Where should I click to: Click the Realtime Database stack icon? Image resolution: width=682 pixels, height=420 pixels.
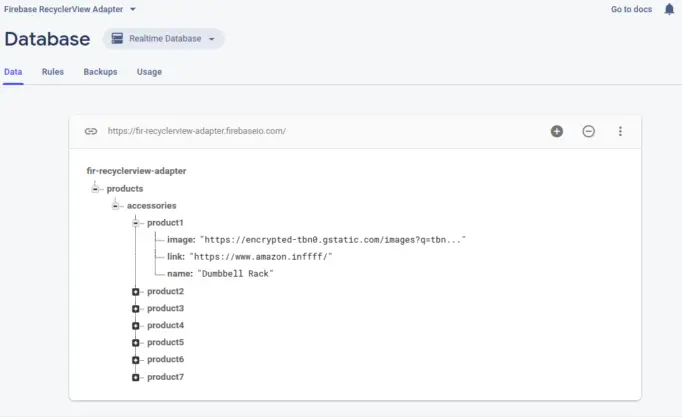(117, 39)
